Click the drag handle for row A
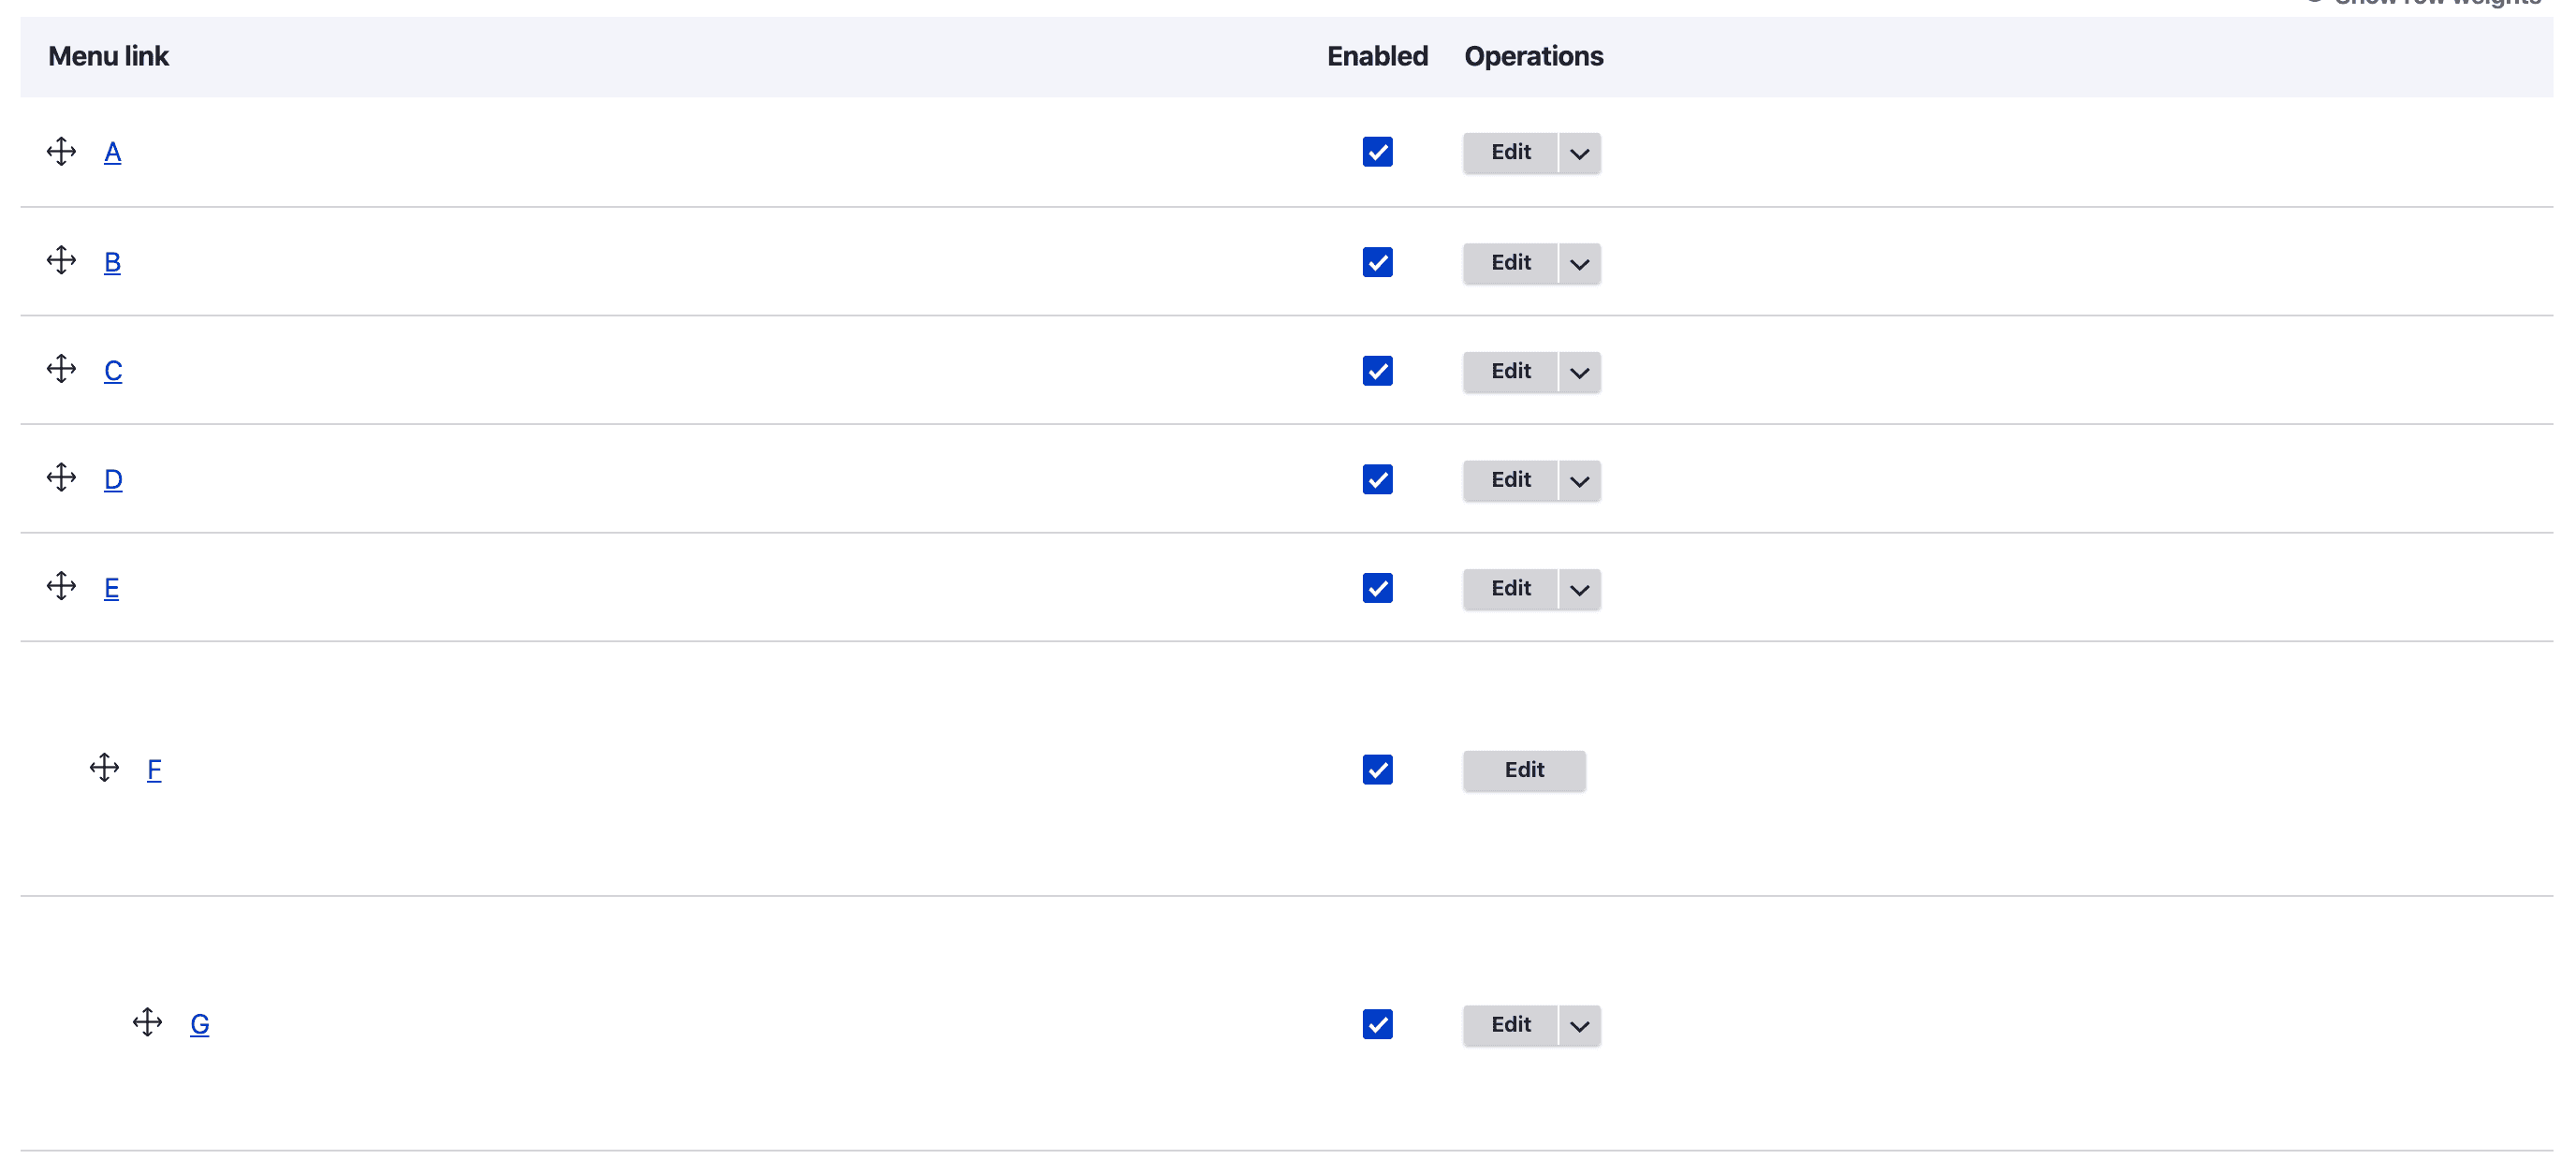This screenshot has width=2576, height=1174. pyautogui.click(x=61, y=152)
